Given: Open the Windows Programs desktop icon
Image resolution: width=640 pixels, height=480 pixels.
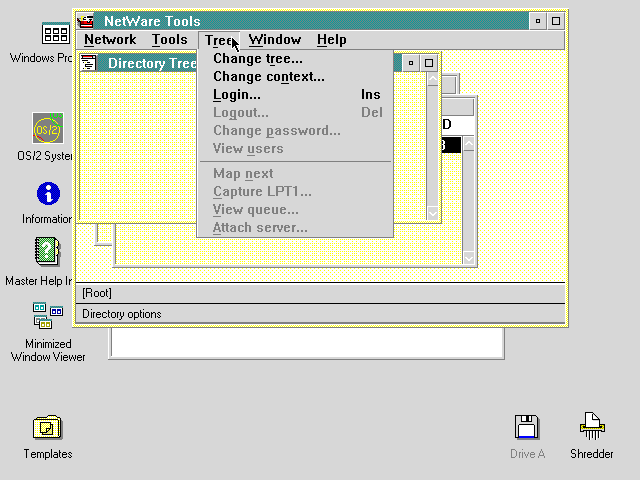Looking at the screenshot, I should [x=56, y=33].
